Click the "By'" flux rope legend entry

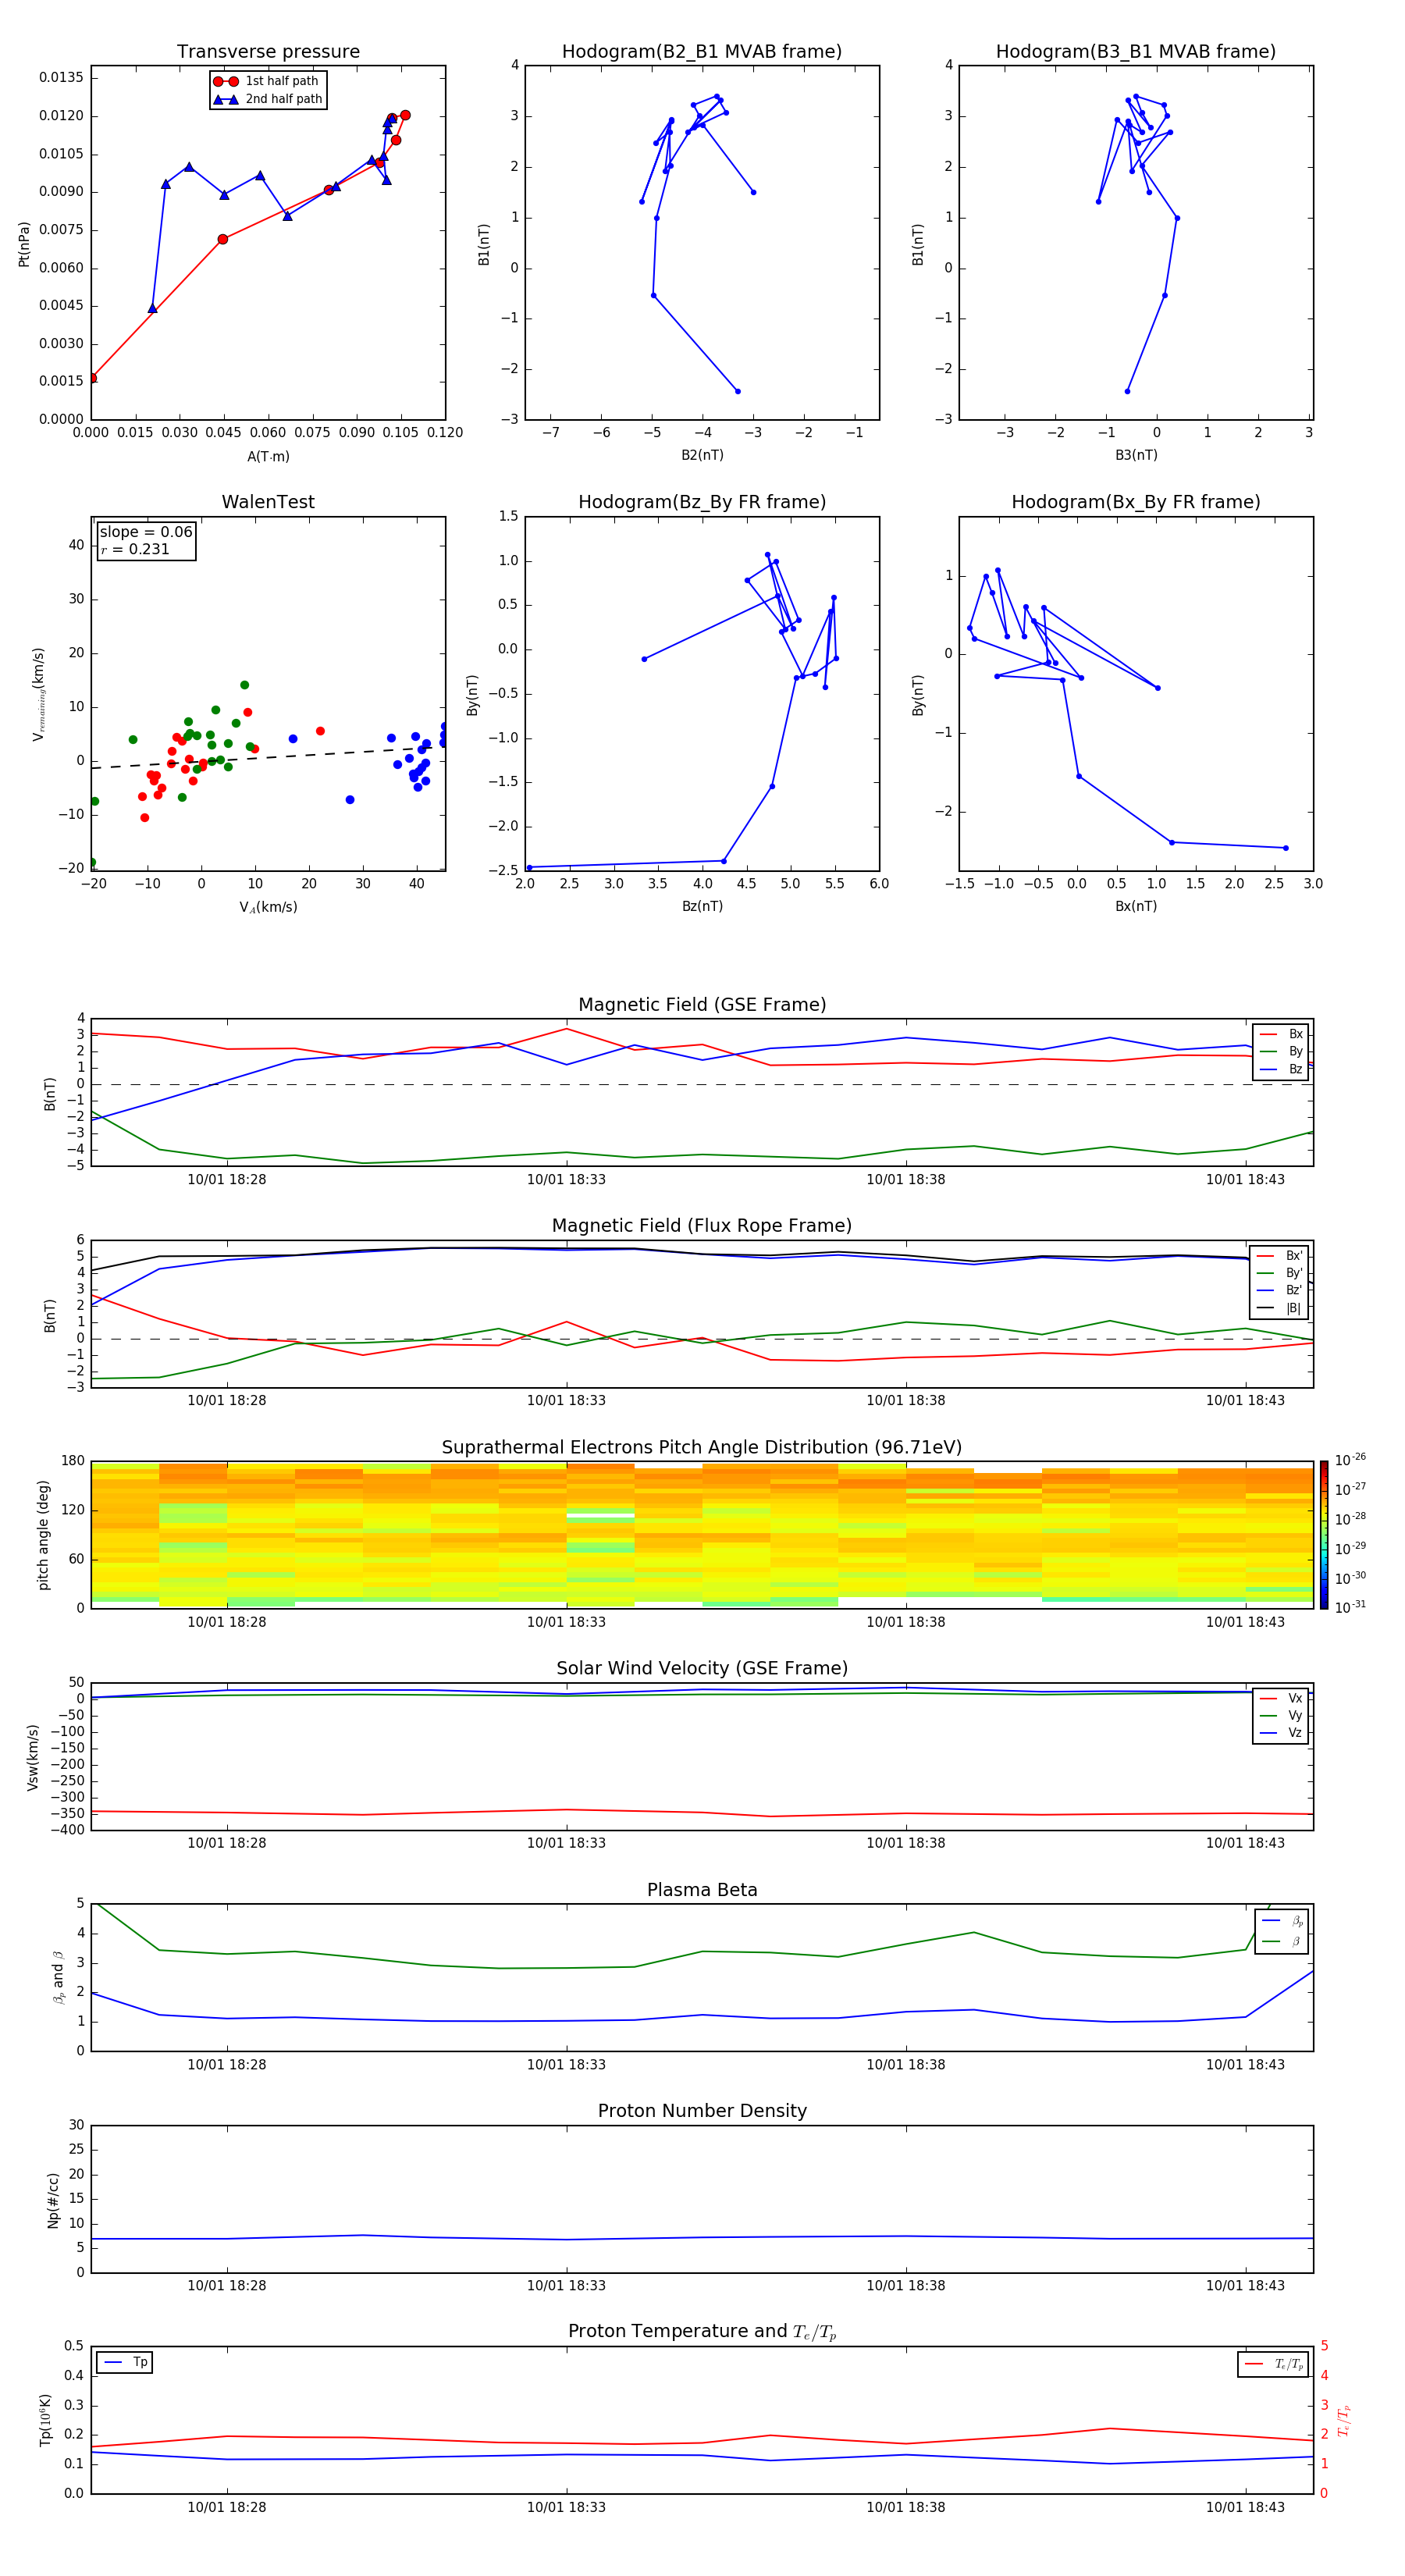(x=1280, y=1273)
